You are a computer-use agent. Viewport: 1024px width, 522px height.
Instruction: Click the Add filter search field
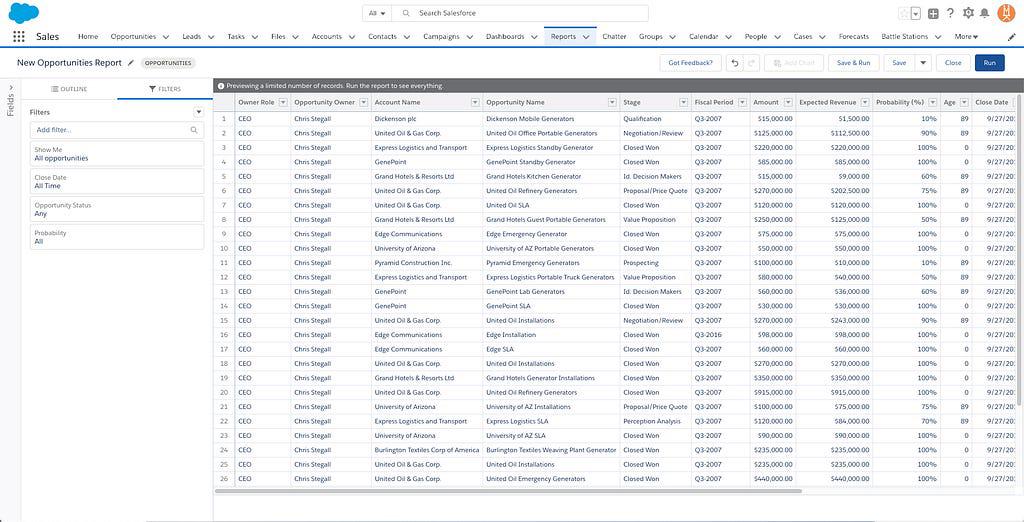pos(112,130)
